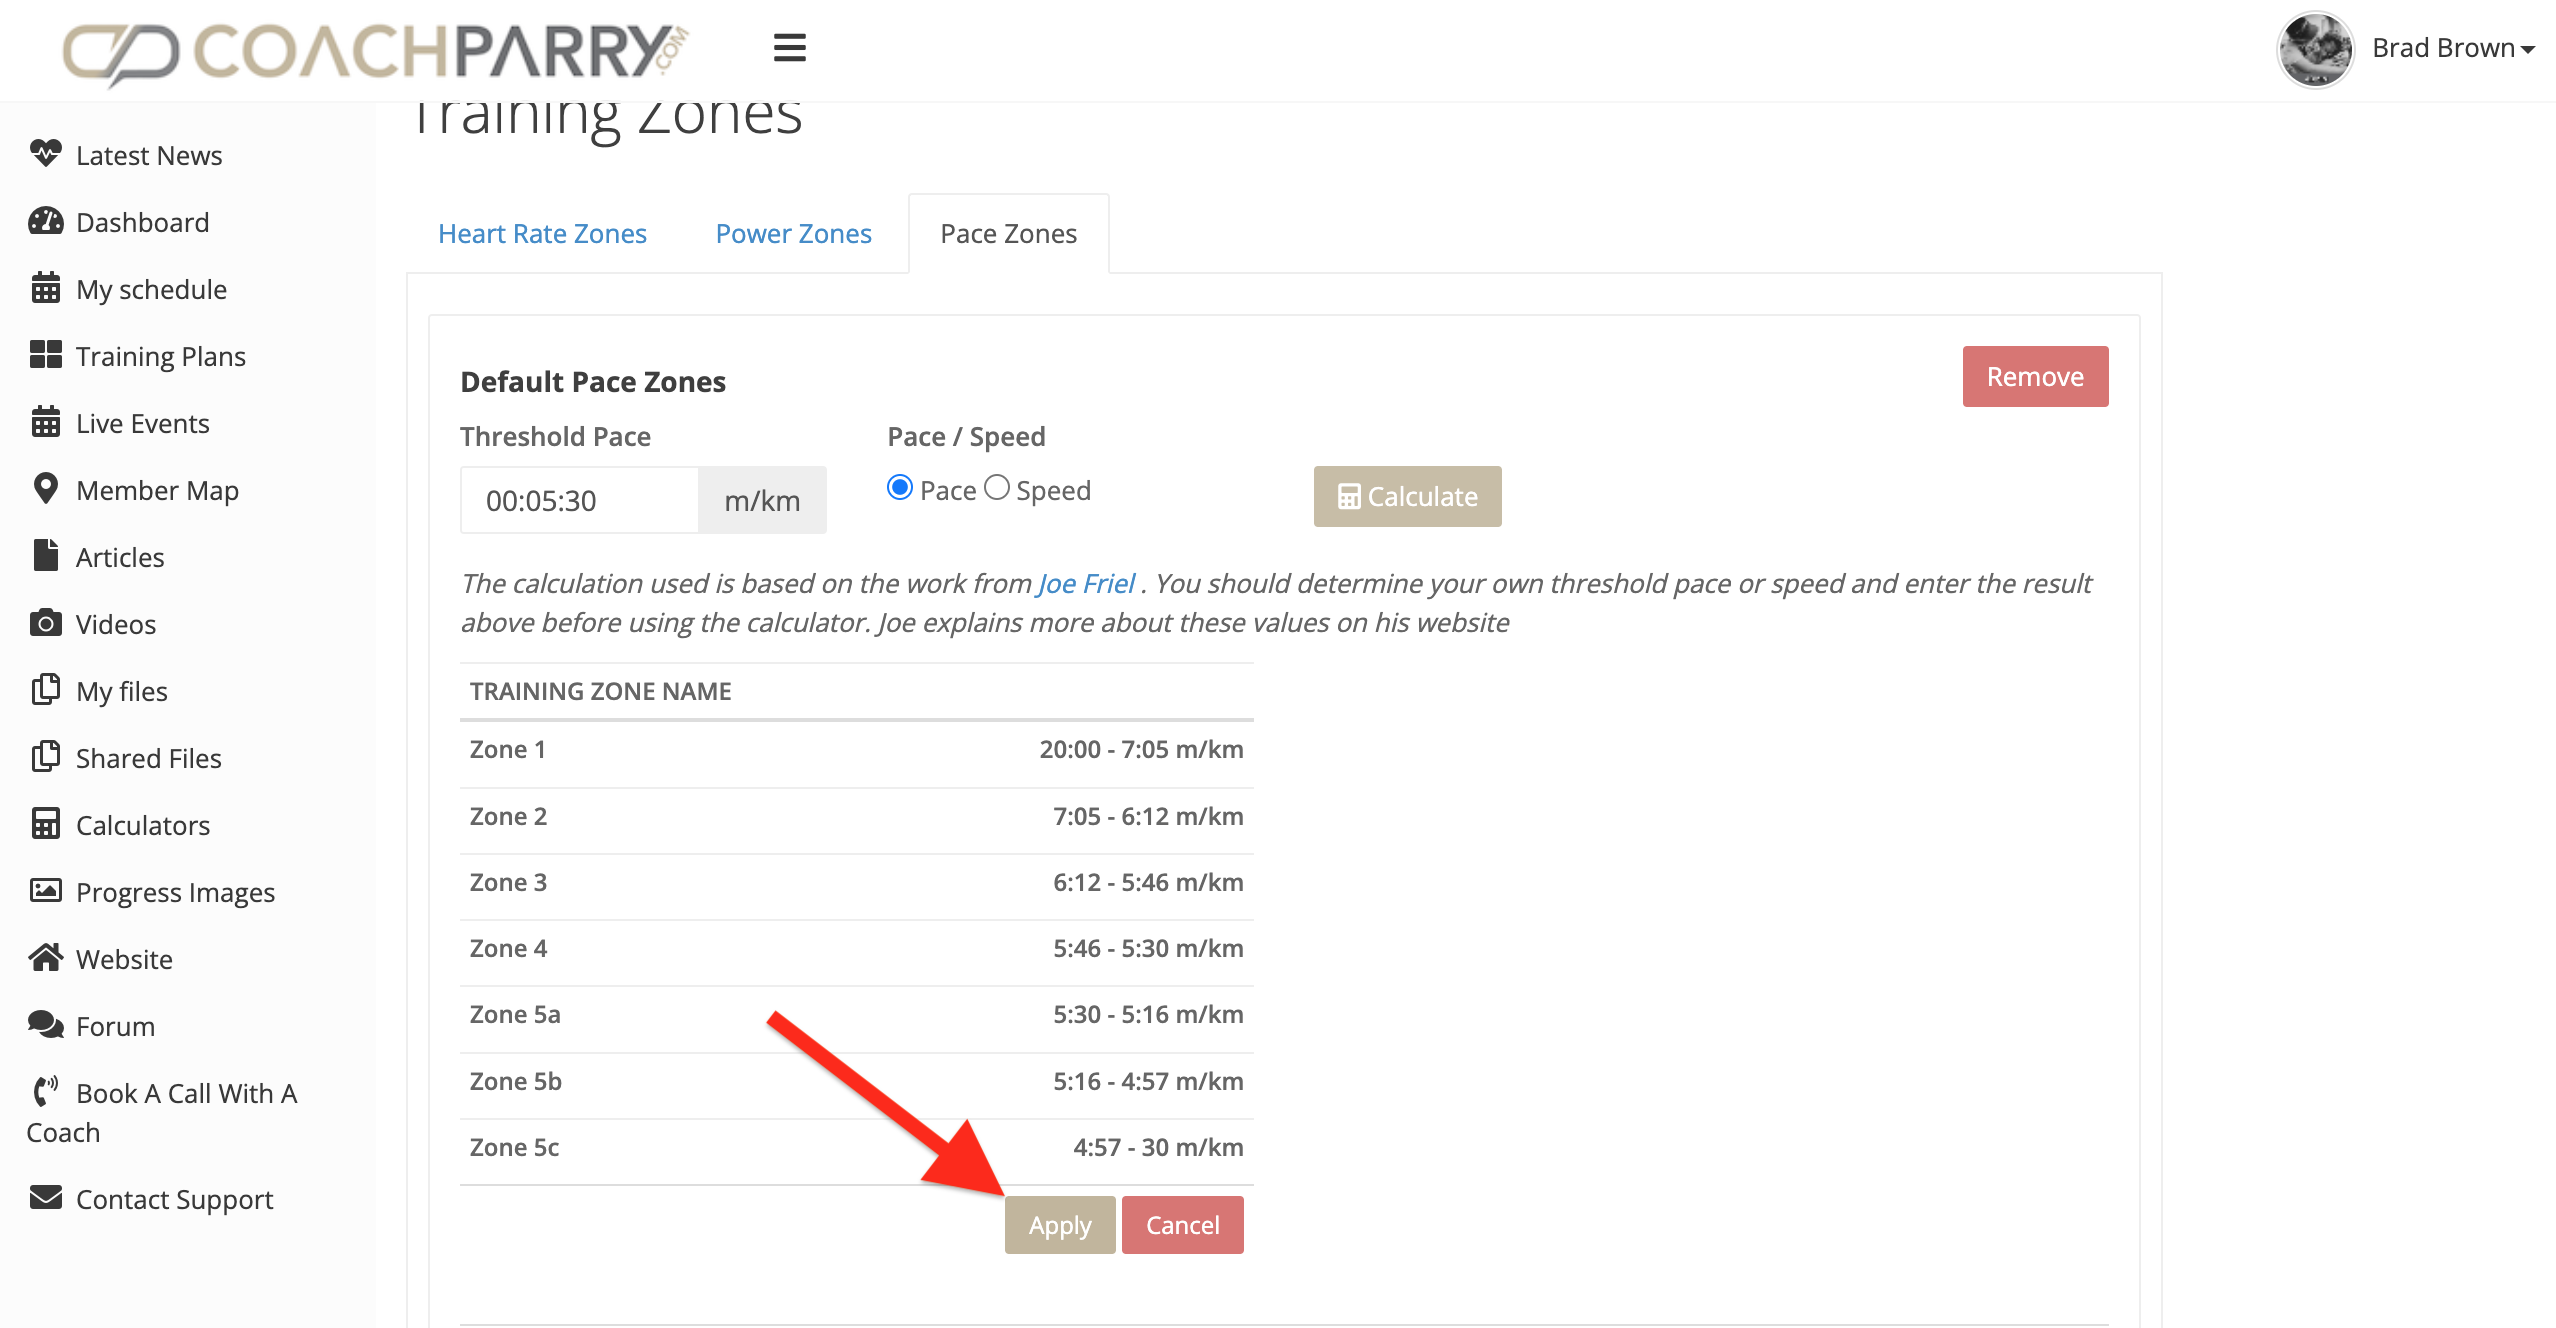Click the Threshold Pace input field
The height and width of the screenshot is (1328, 2556).
click(579, 500)
